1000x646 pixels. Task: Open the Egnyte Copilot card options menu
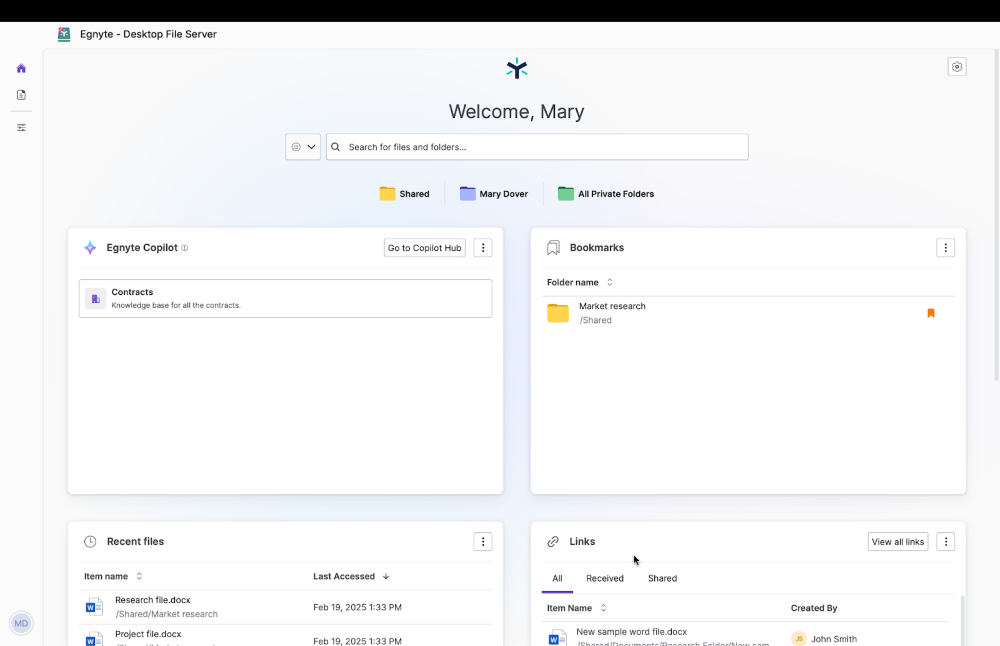483,248
